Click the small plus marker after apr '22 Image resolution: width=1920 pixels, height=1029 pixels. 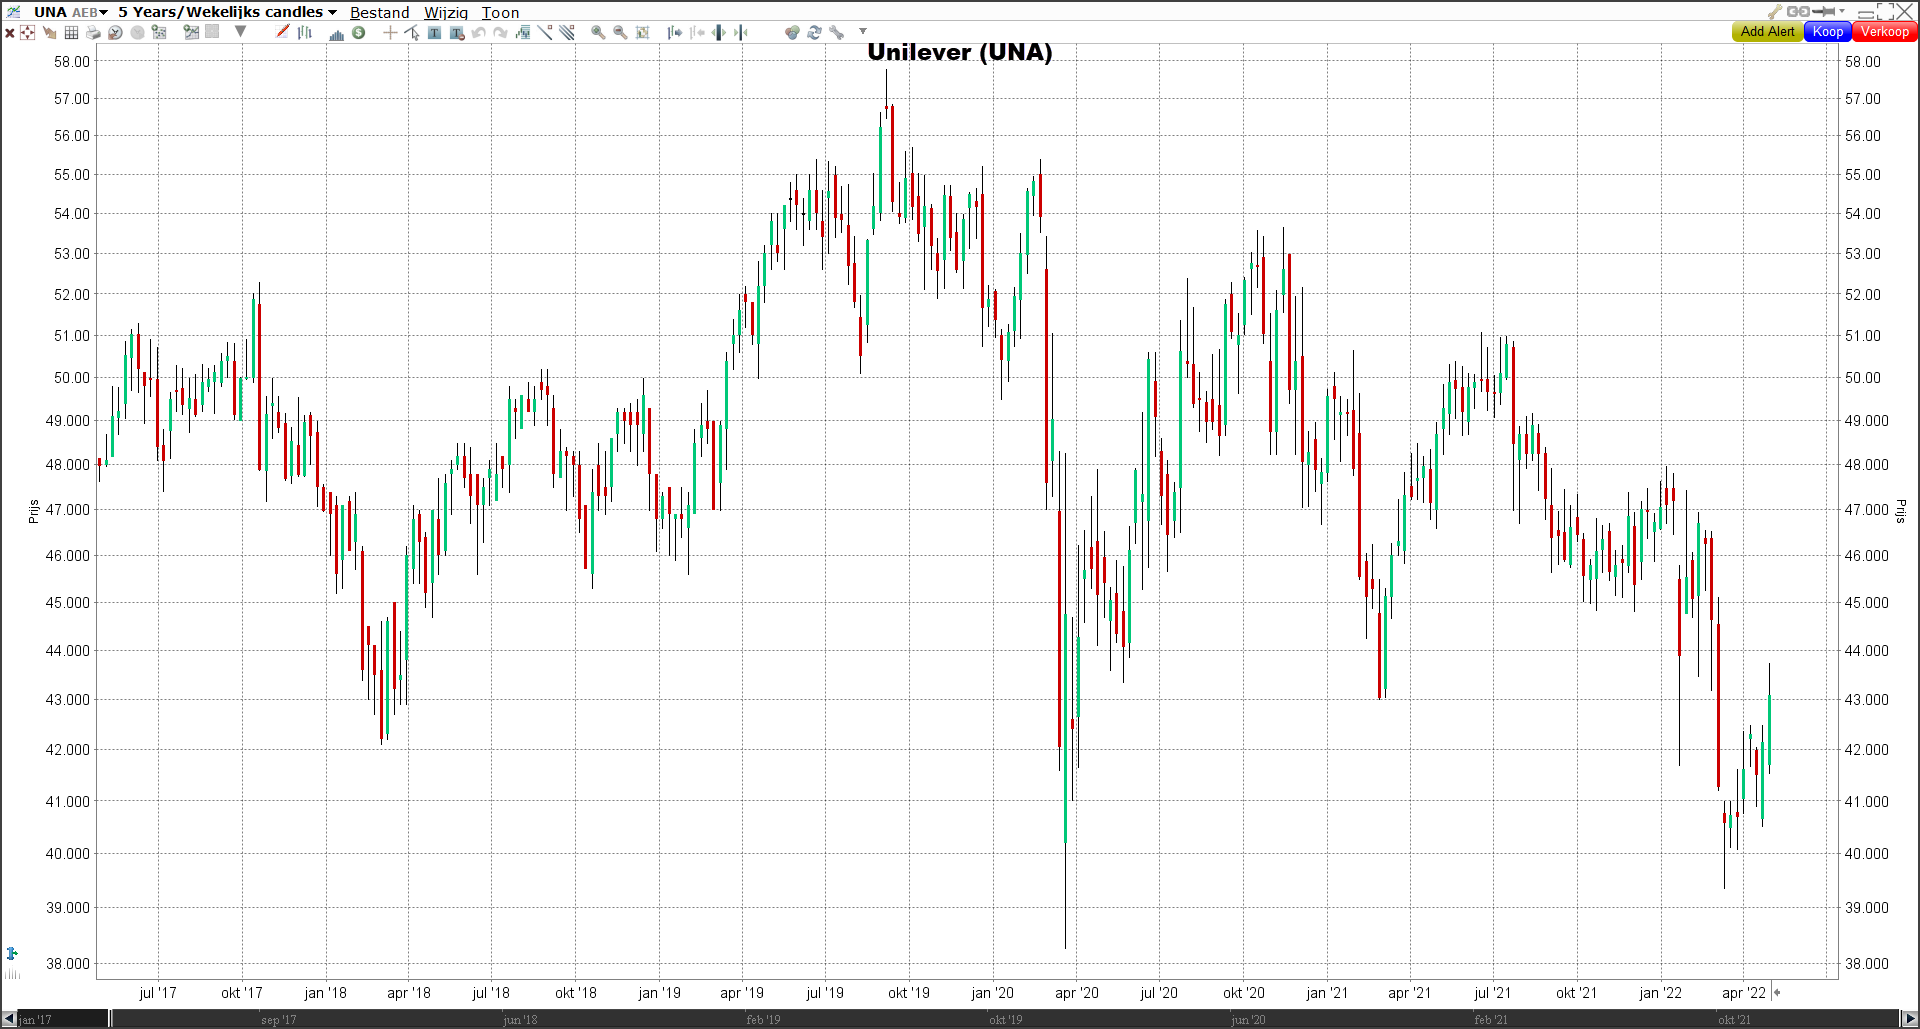(1777, 993)
